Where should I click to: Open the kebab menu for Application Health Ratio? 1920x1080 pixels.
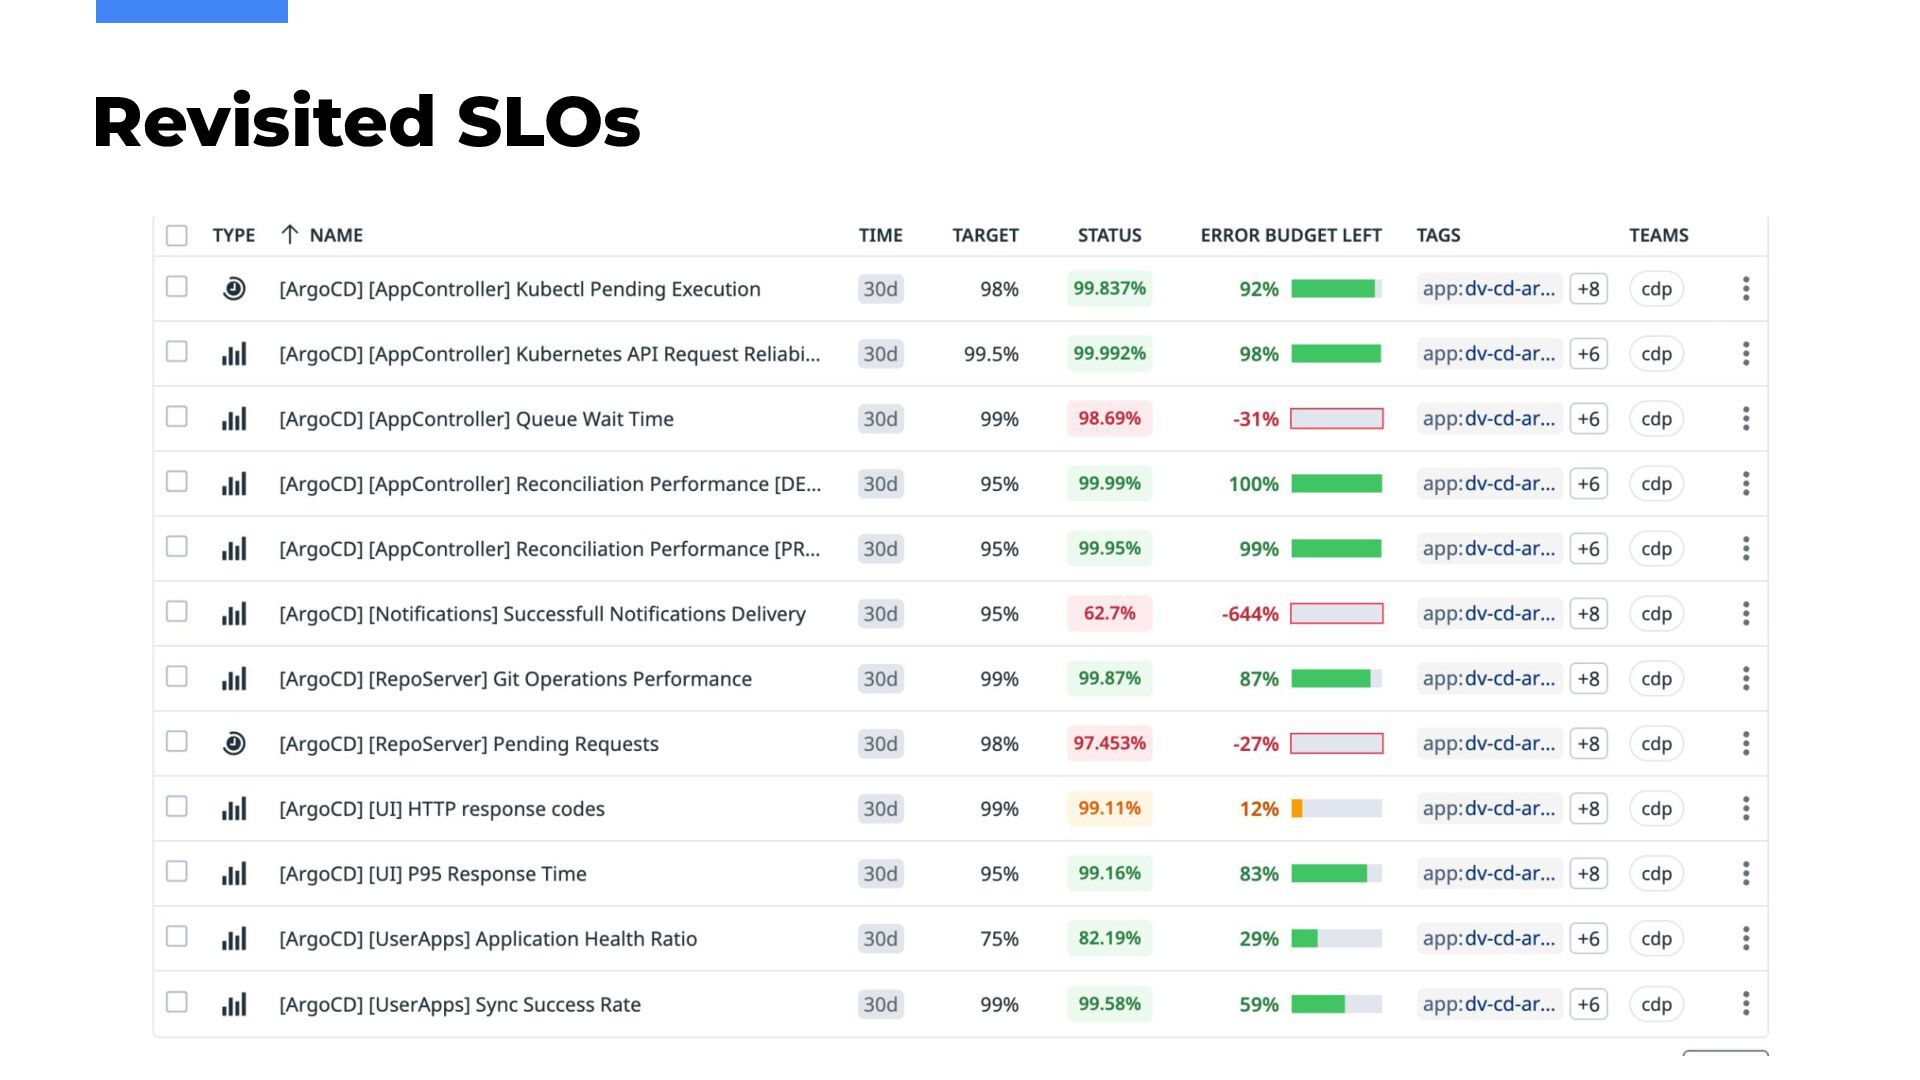coord(1746,939)
